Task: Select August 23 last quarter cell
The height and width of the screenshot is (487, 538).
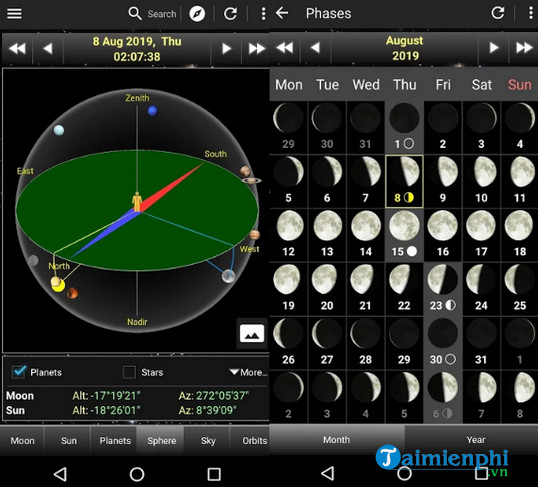Action: (443, 289)
